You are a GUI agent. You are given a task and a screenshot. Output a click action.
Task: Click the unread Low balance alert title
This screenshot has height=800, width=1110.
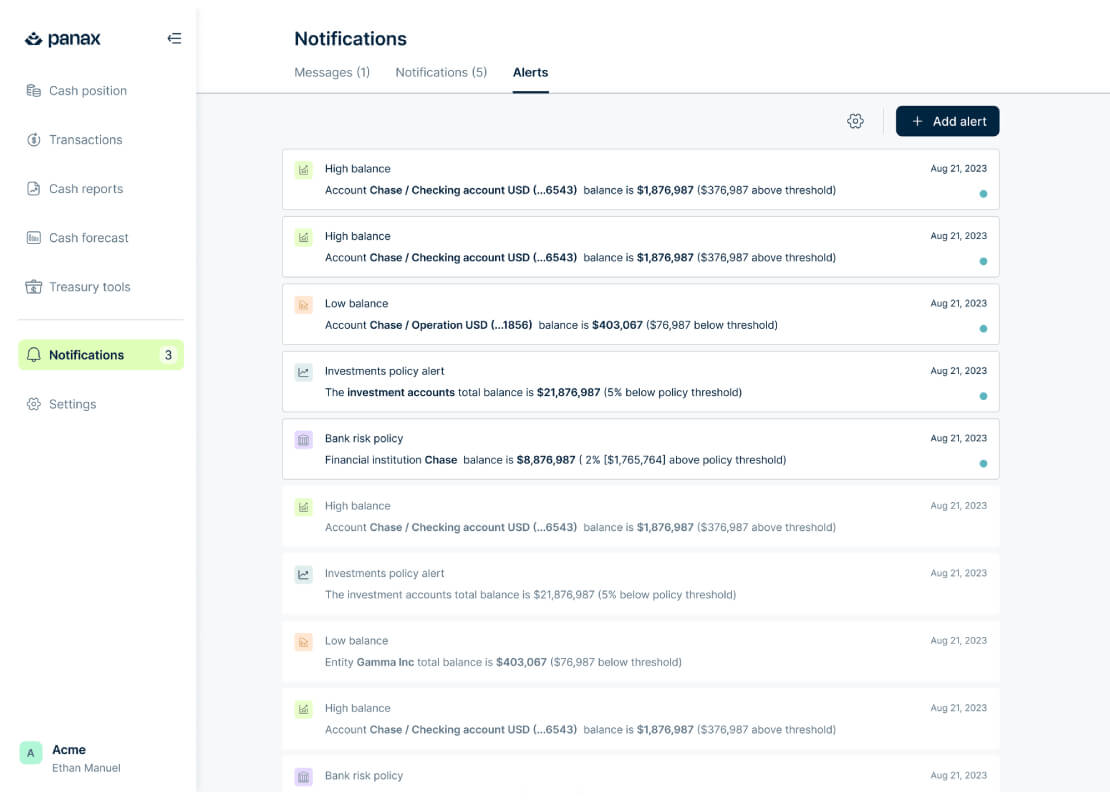(x=356, y=304)
